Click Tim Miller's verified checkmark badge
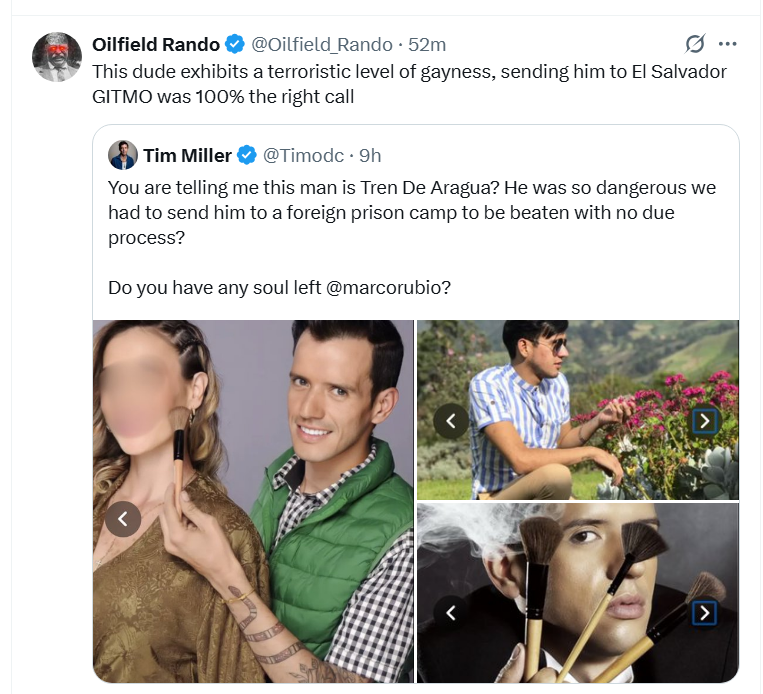The height and width of the screenshot is (694, 763). pos(247,155)
